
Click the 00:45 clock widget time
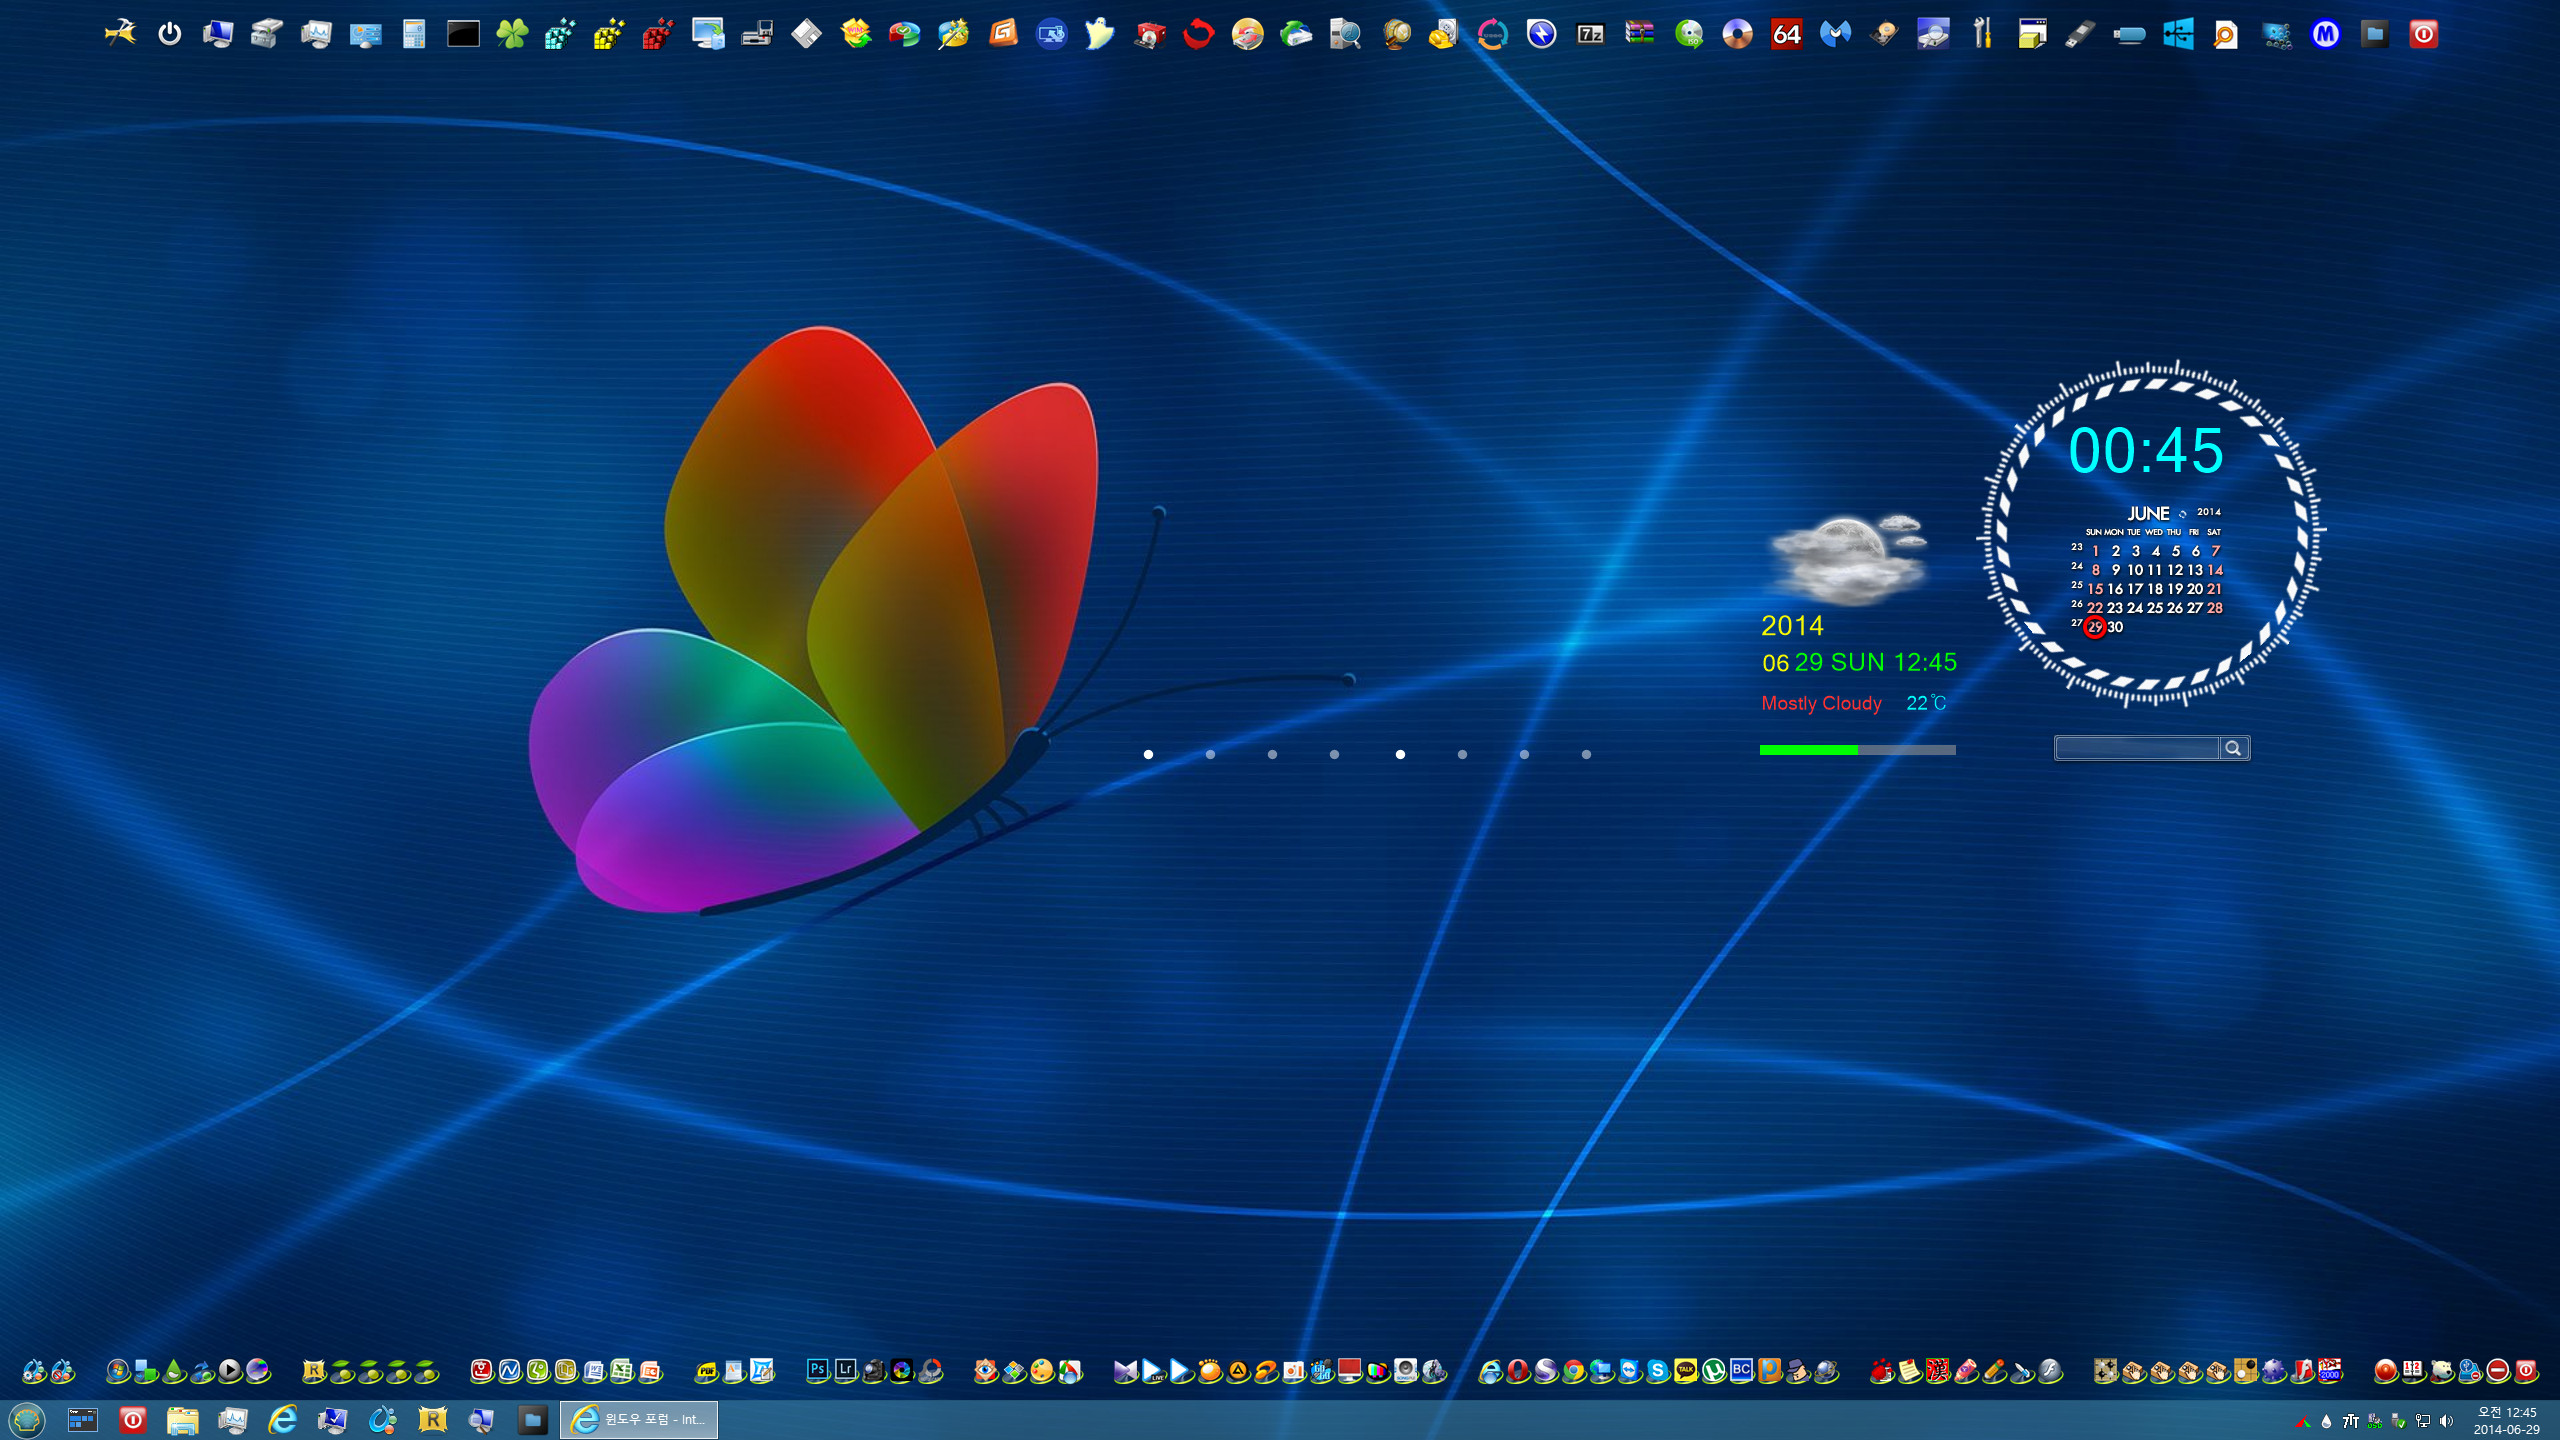(x=2146, y=451)
